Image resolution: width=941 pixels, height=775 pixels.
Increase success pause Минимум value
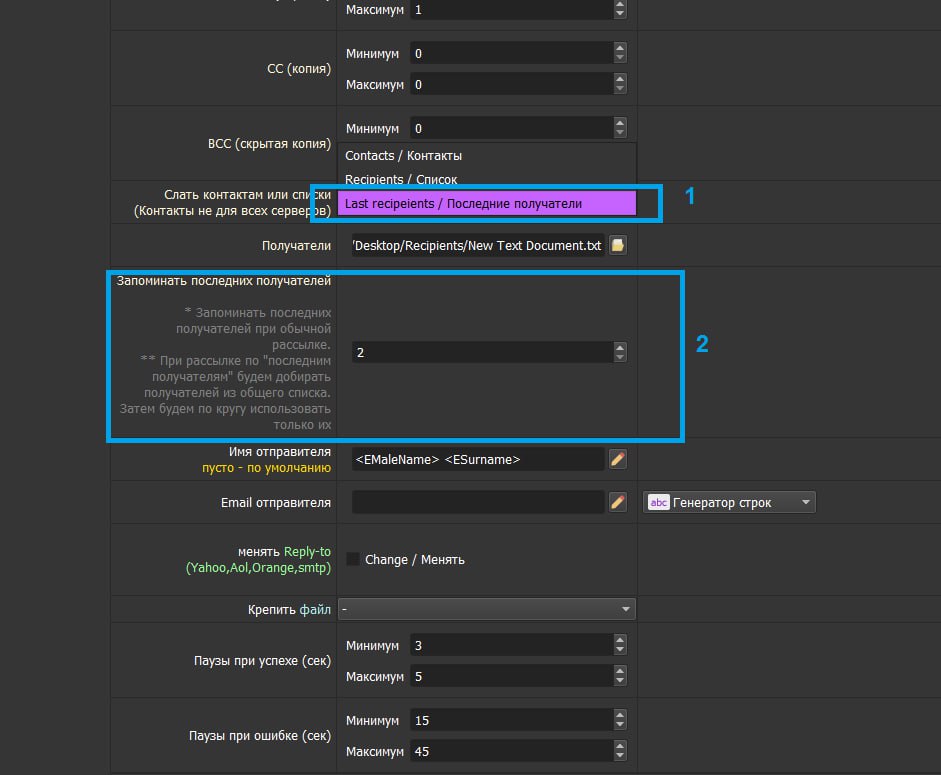point(620,640)
